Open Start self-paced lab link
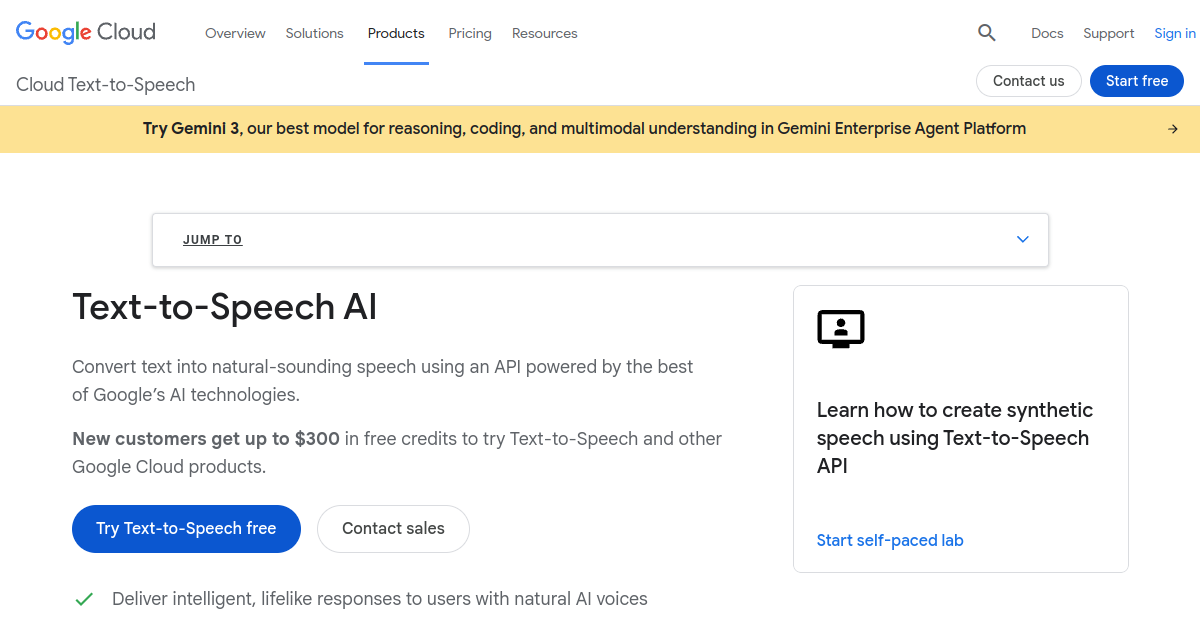The image size is (1200, 630). click(890, 540)
